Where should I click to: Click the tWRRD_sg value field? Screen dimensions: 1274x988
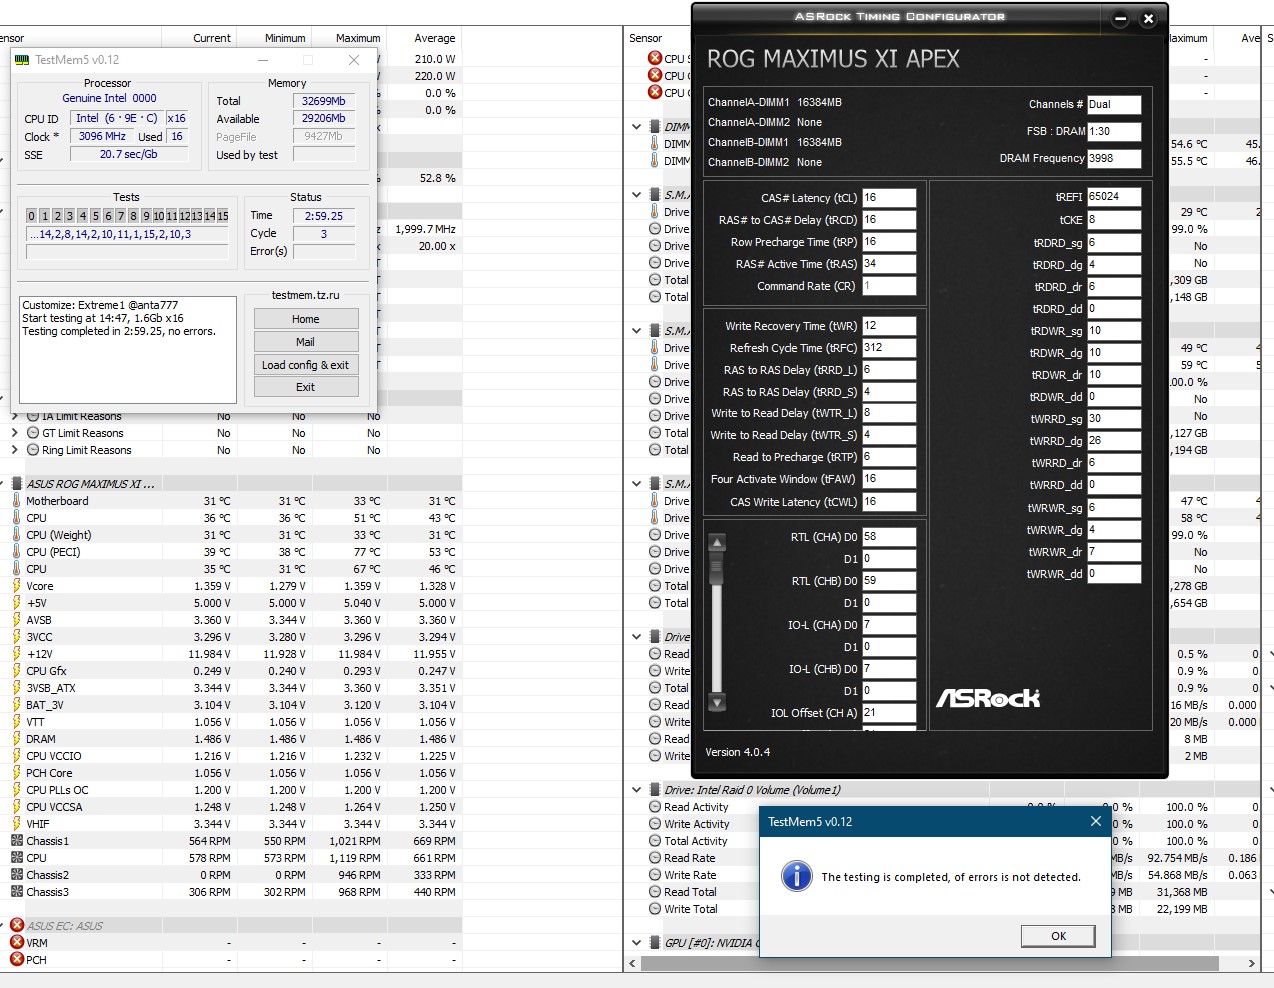[1114, 419]
